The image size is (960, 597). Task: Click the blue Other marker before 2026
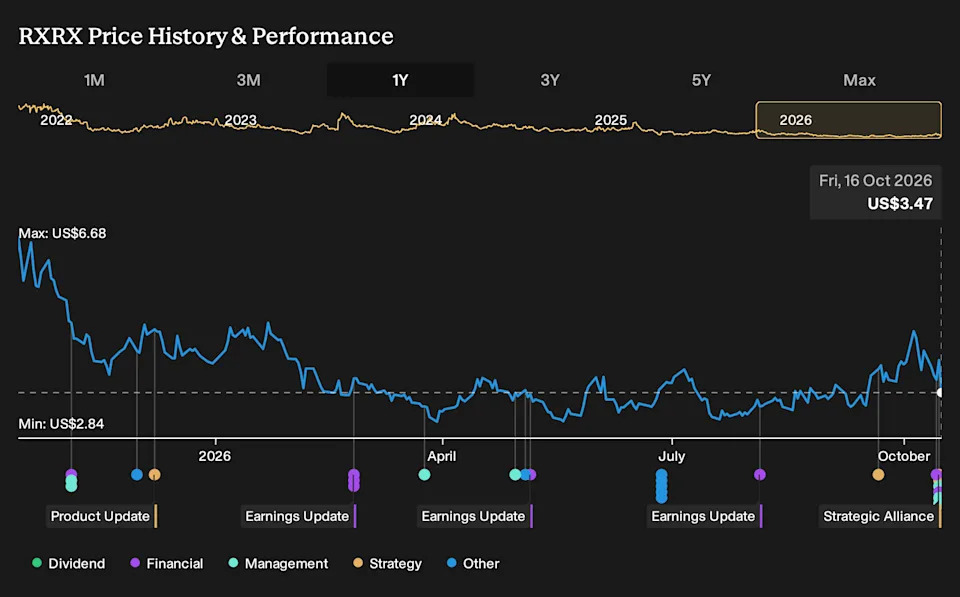click(x=137, y=475)
